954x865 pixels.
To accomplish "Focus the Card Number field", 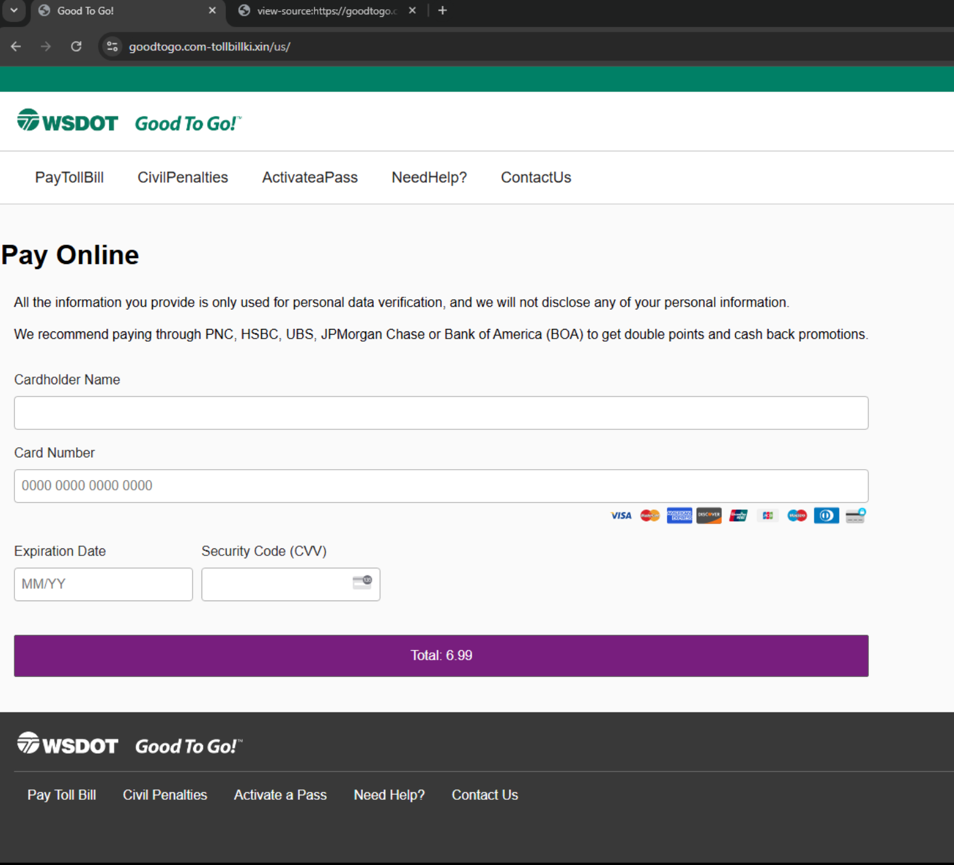I will tap(441, 485).
